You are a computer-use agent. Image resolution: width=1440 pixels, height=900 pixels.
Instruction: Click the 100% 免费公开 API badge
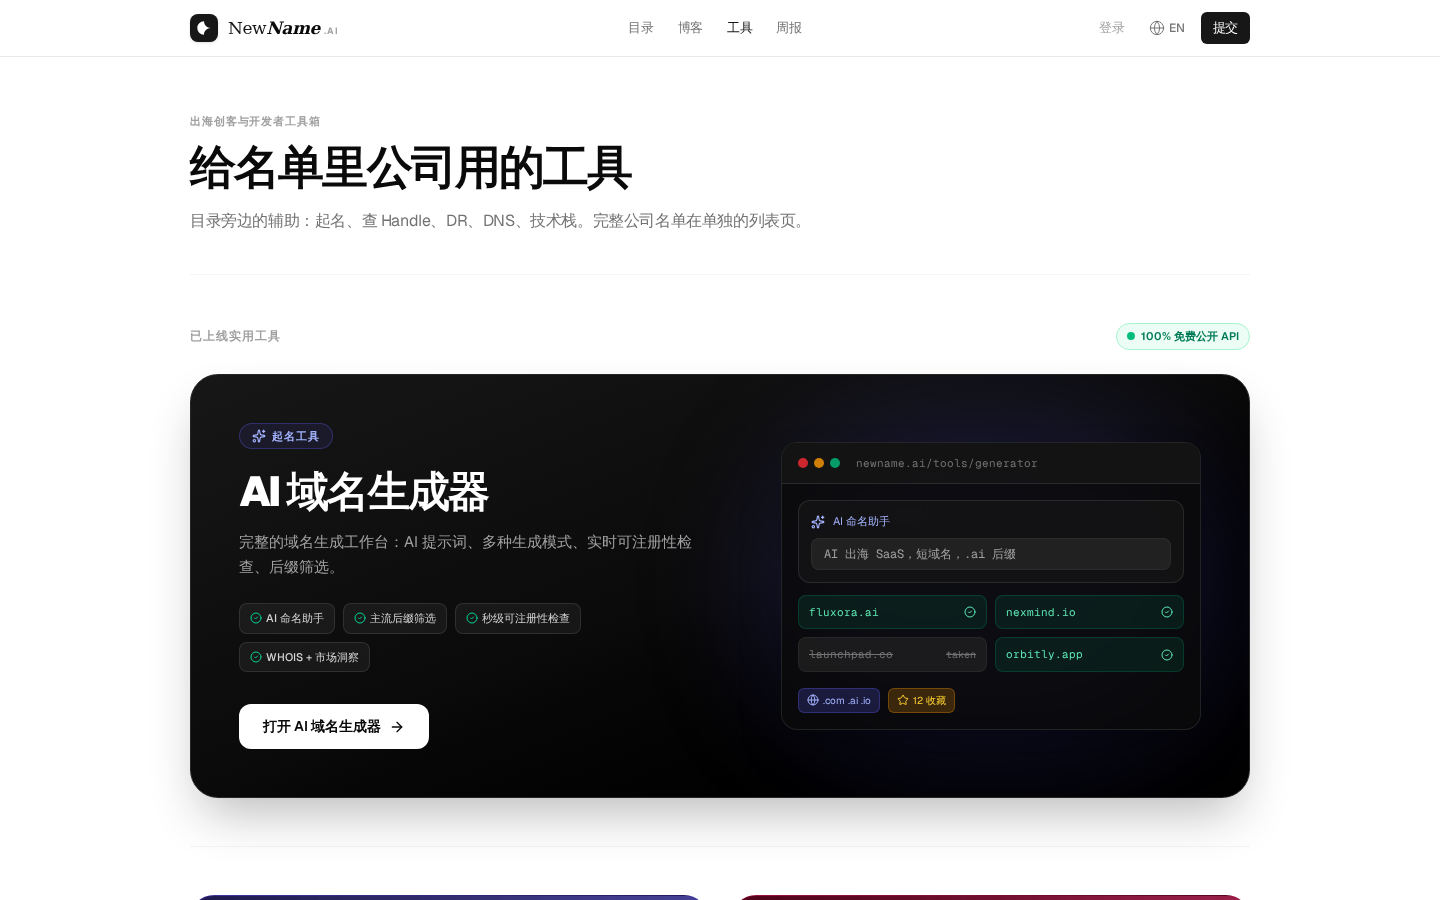pyautogui.click(x=1183, y=337)
